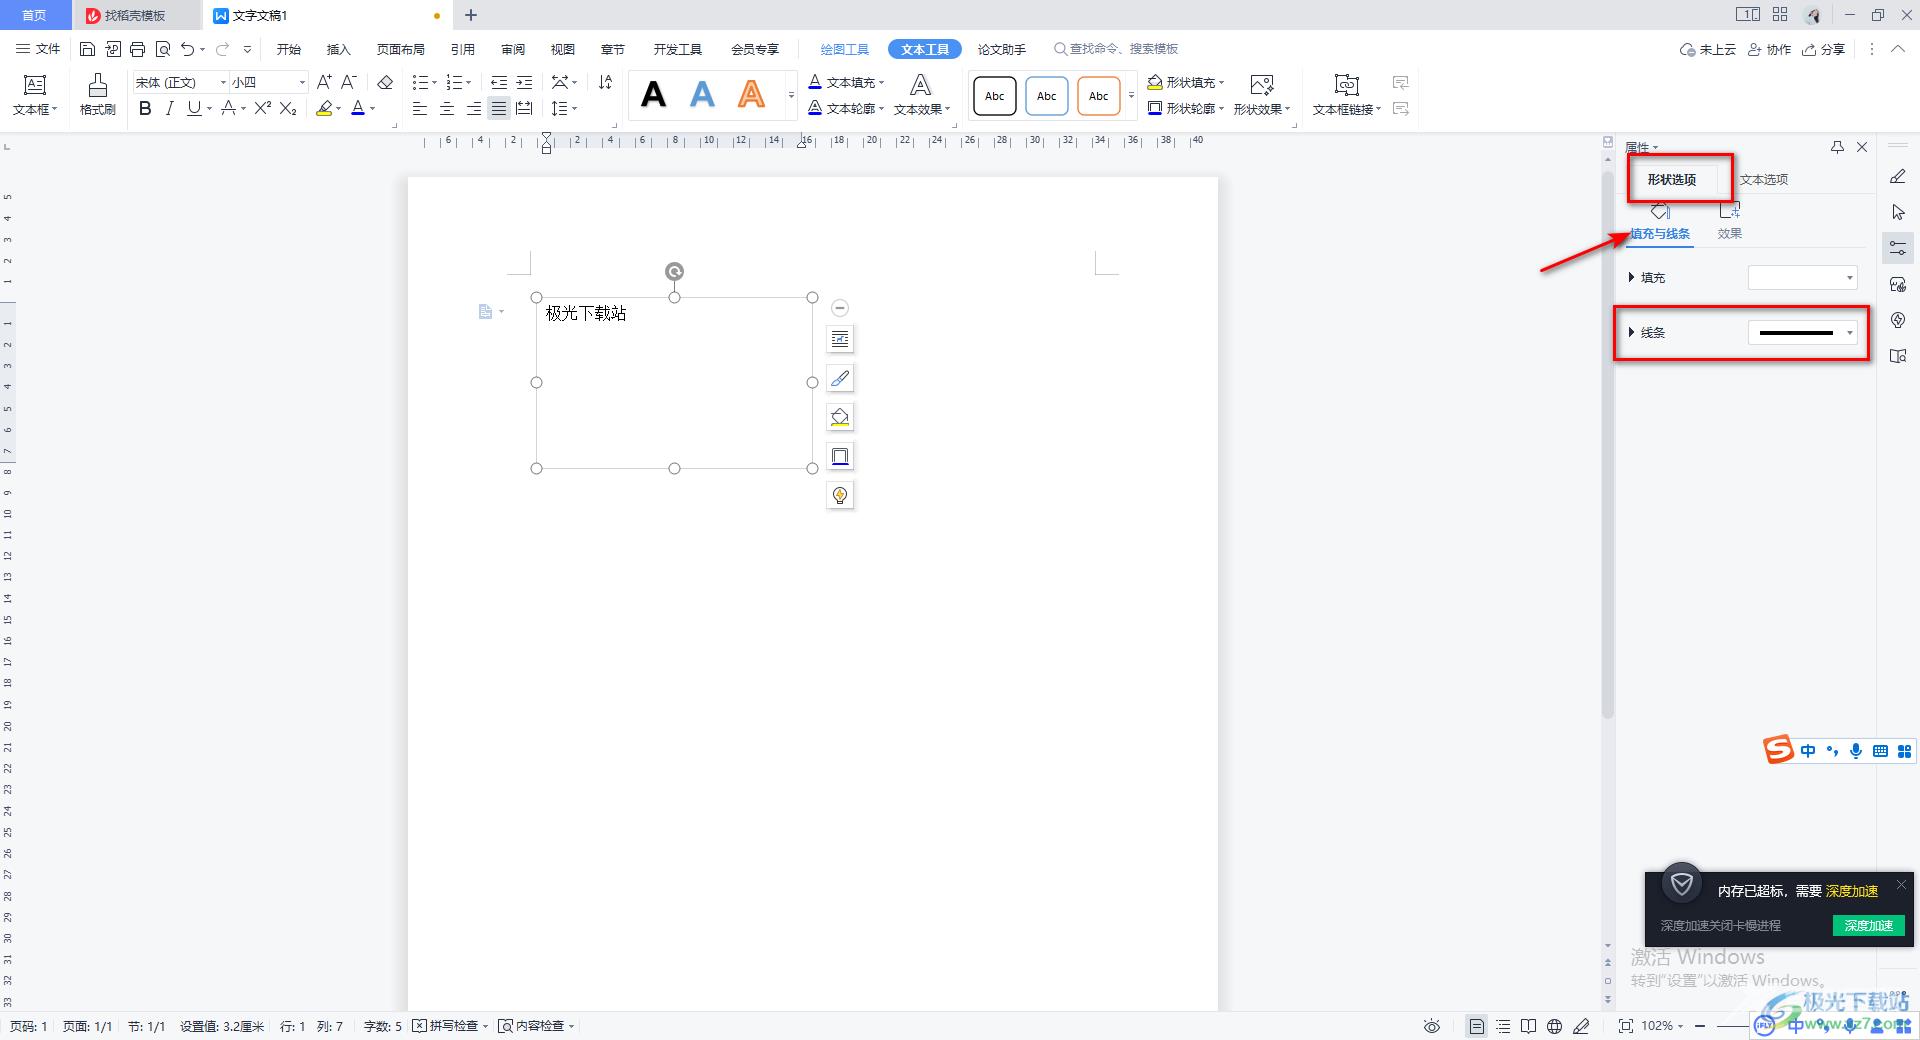1920x1040 pixels.
Task: Apply subscript formatting
Action: (288, 108)
